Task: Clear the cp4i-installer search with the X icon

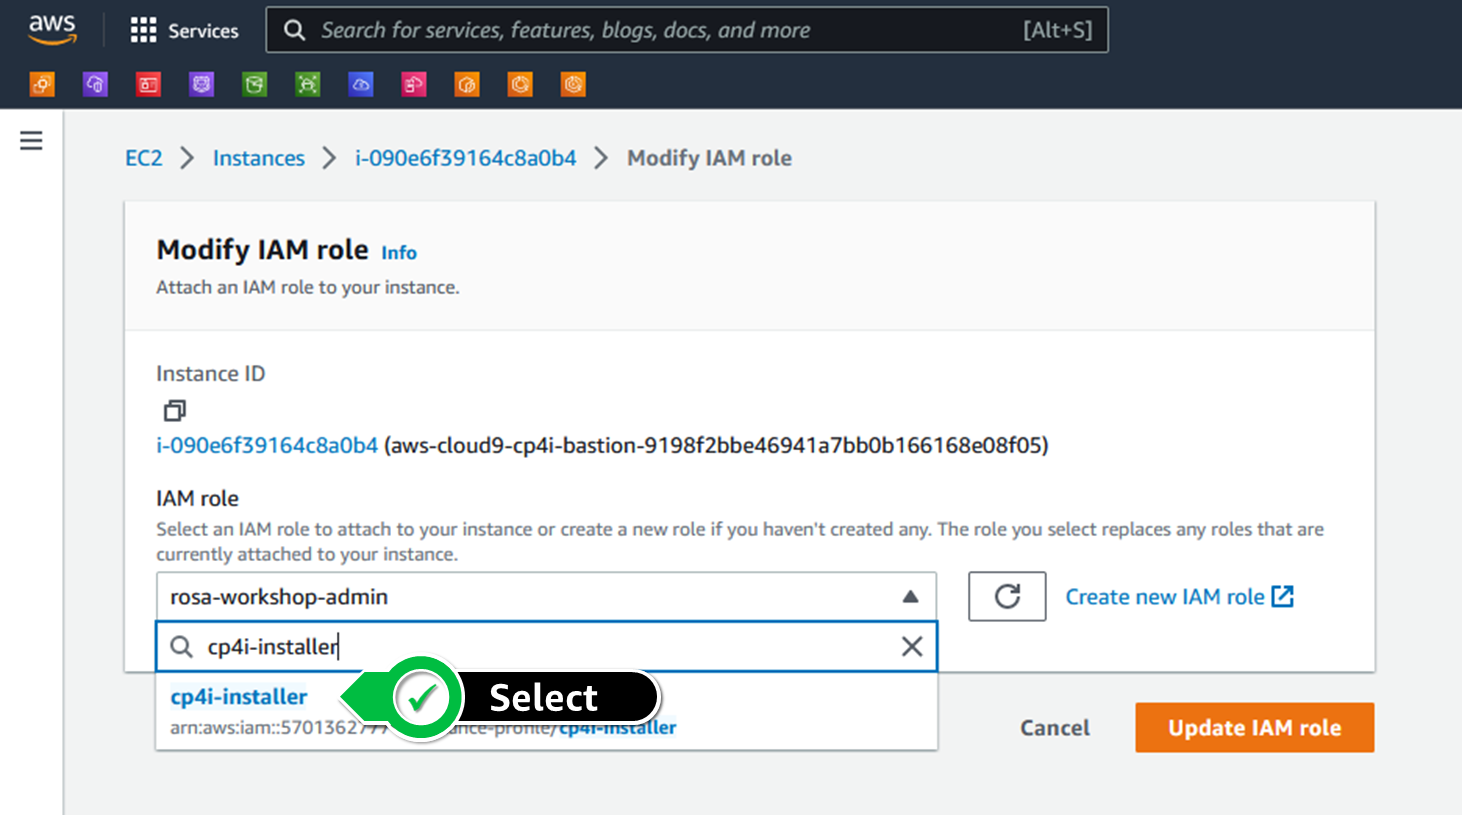Action: [911, 646]
